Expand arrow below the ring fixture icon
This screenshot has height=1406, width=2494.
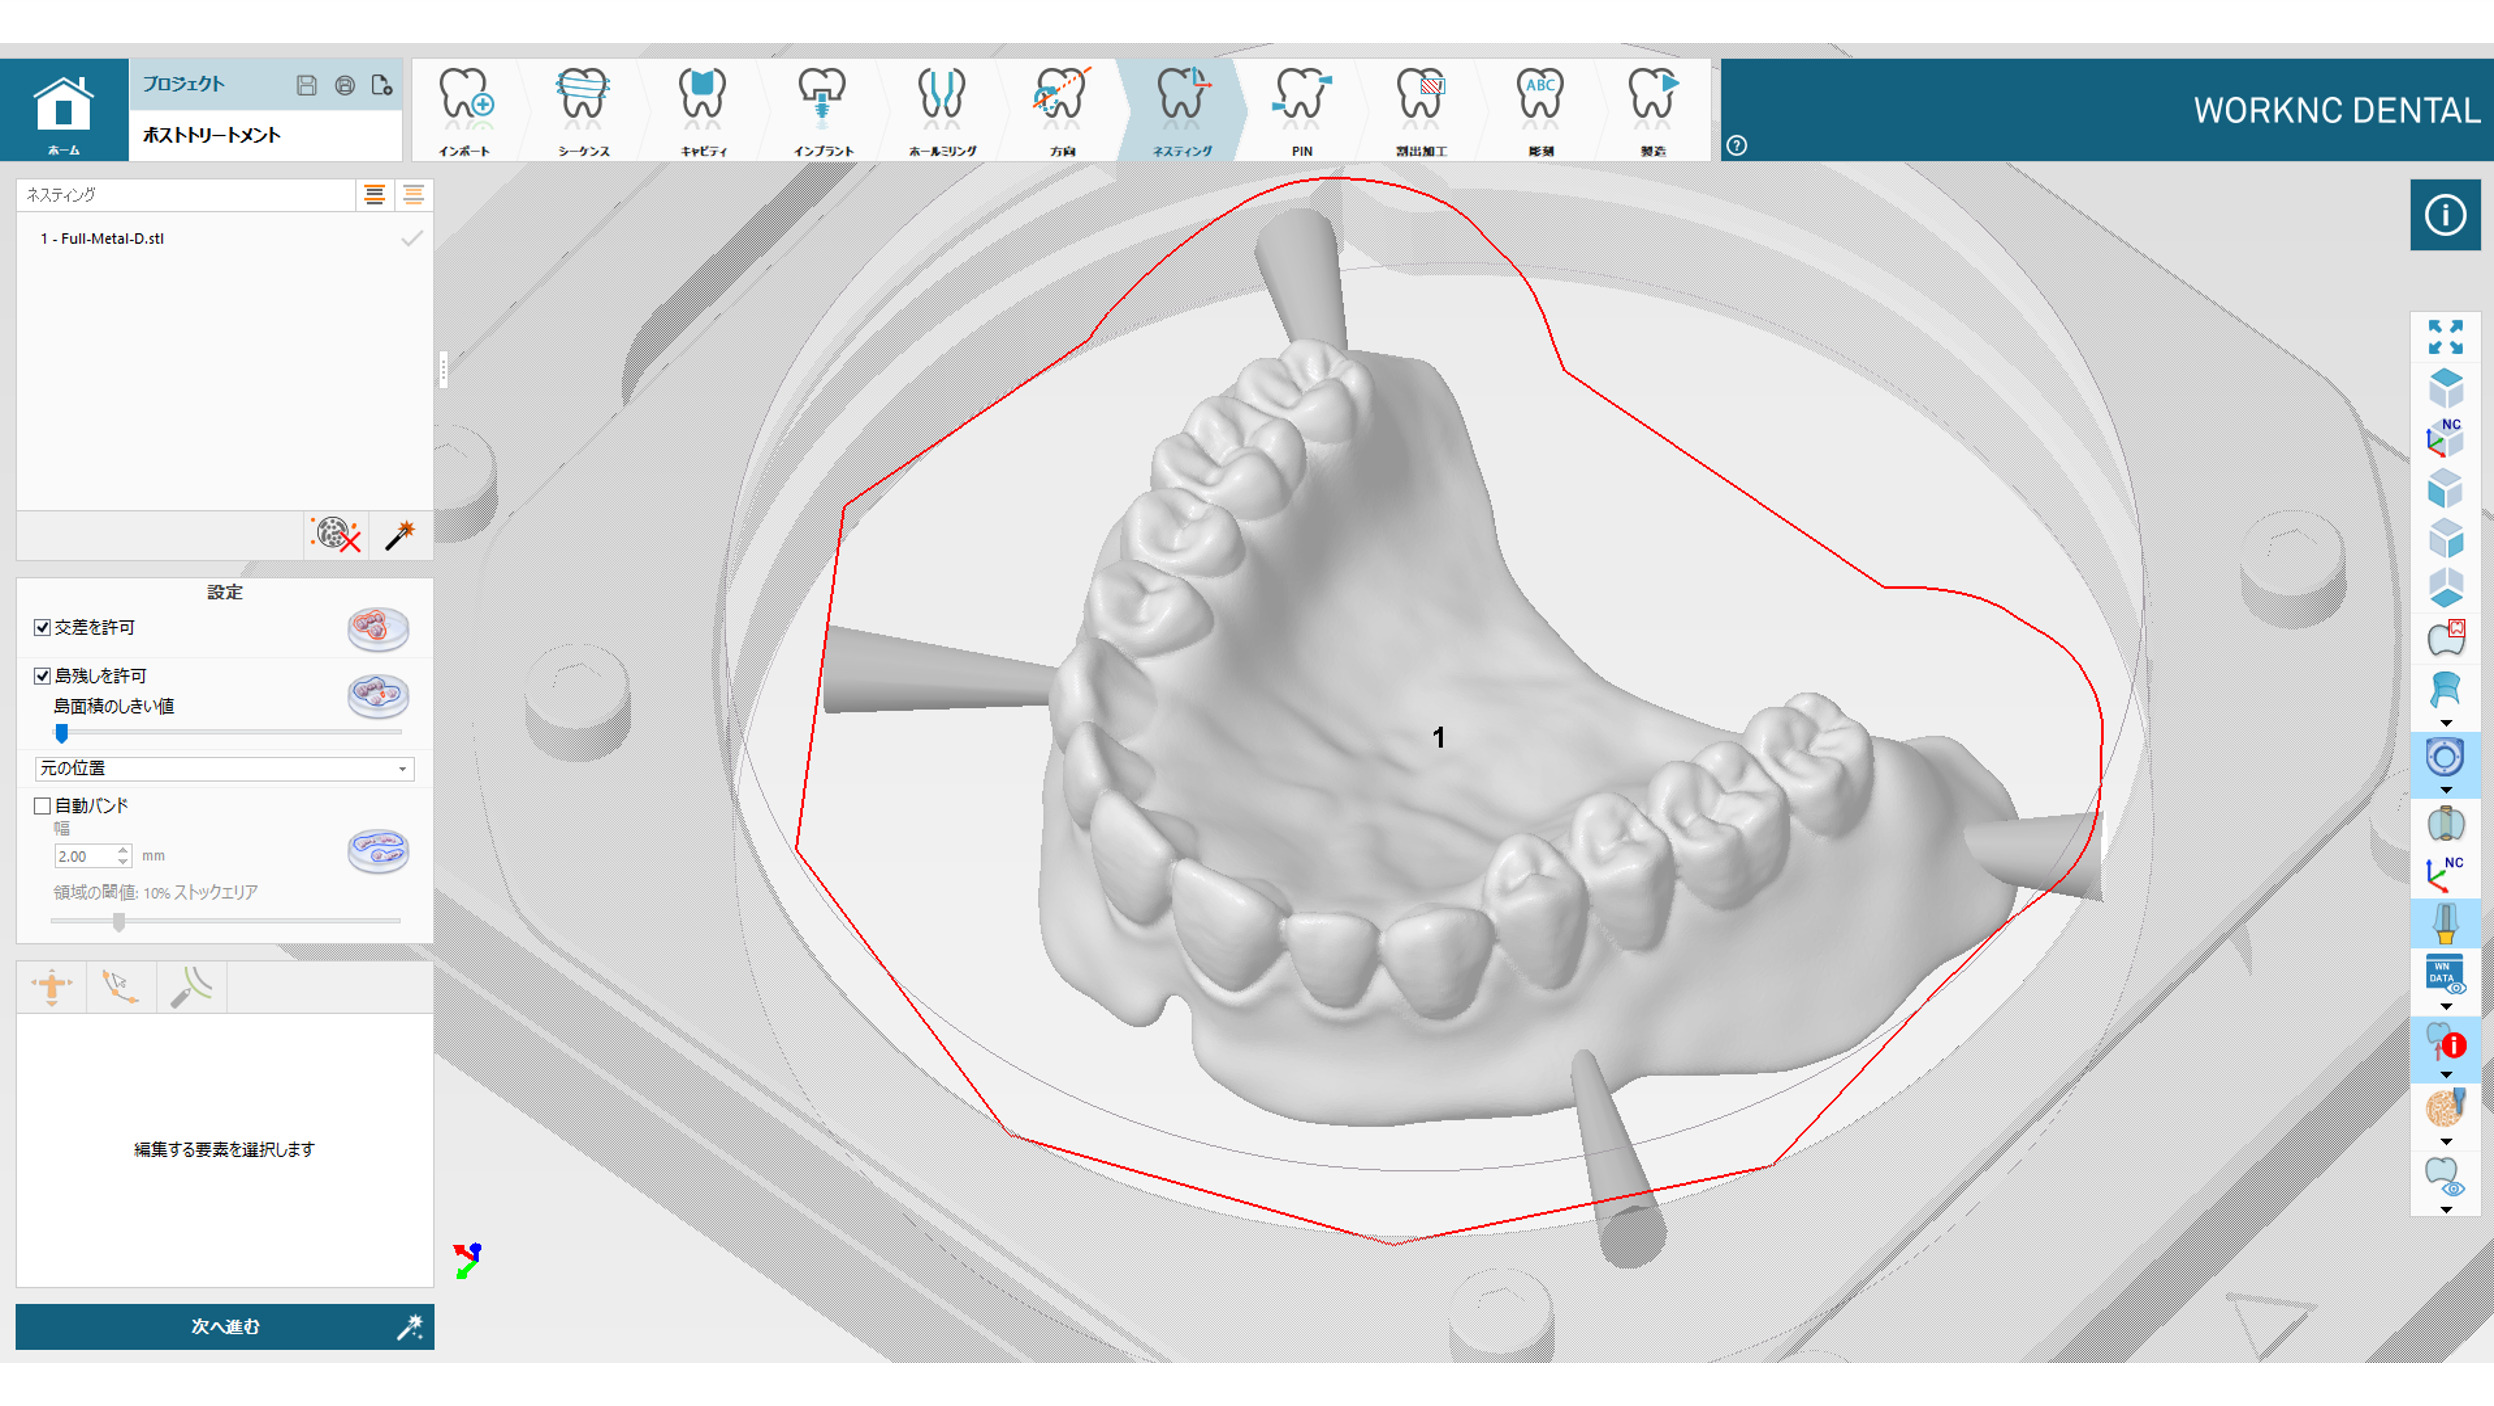point(2446,791)
